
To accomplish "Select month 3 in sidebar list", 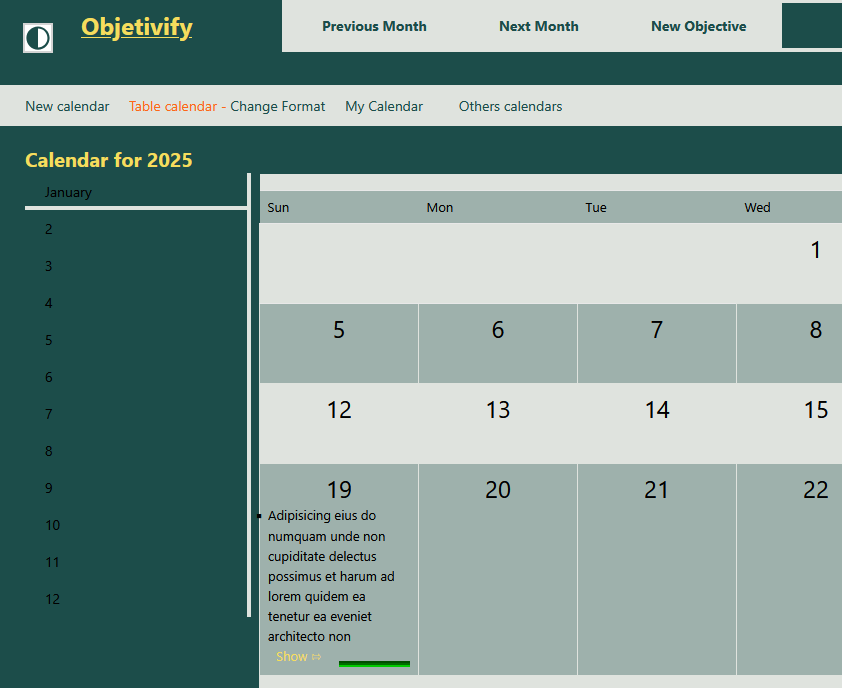I will point(49,266).
